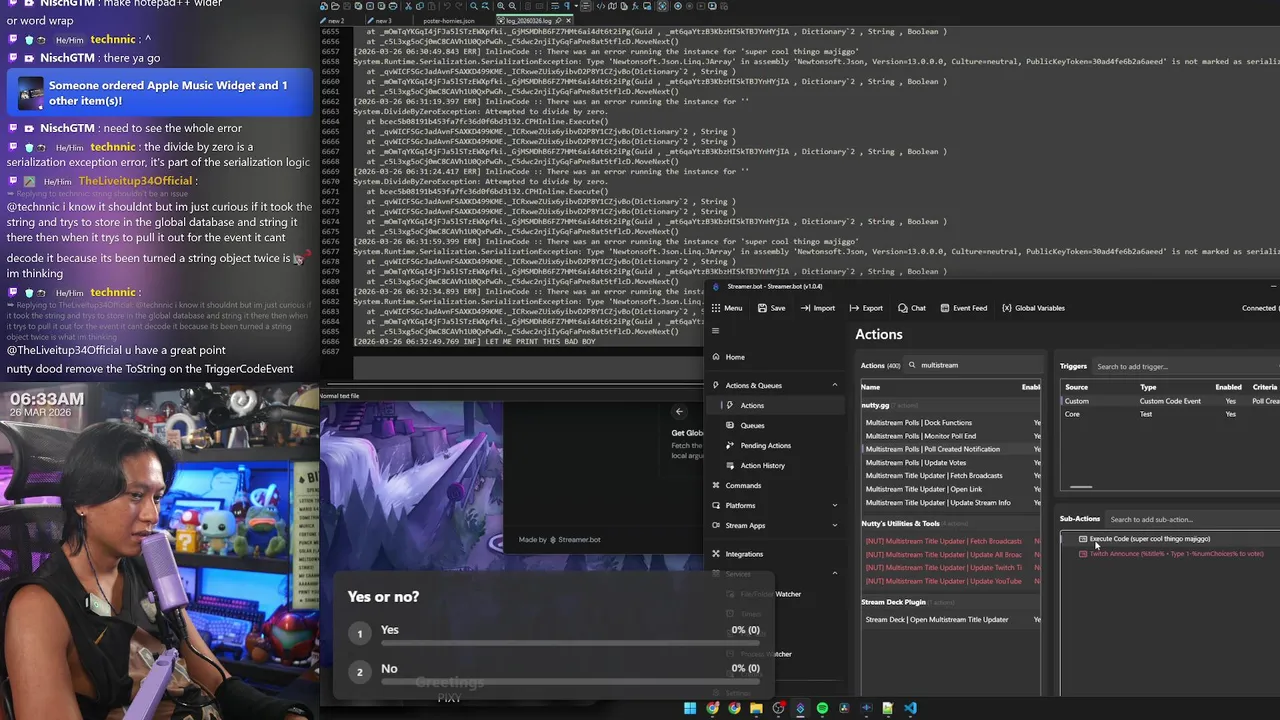Screen dimensions: 1280x720
Task: Open Find magnifier icon in Notepad++
Action: tap(473, 6)
